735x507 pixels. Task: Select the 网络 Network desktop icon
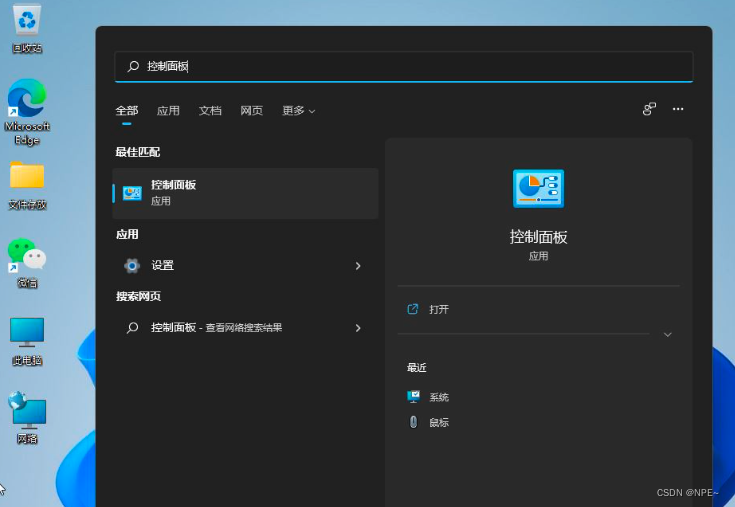click(x=27, y=418)
